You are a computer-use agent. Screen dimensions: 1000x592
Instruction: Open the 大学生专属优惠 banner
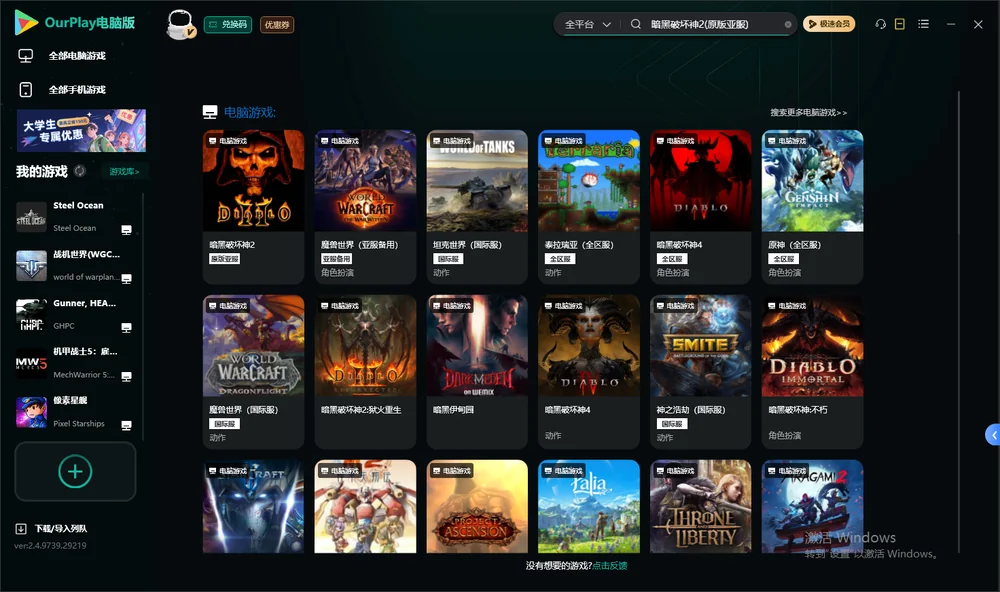(x=81, y=131)
